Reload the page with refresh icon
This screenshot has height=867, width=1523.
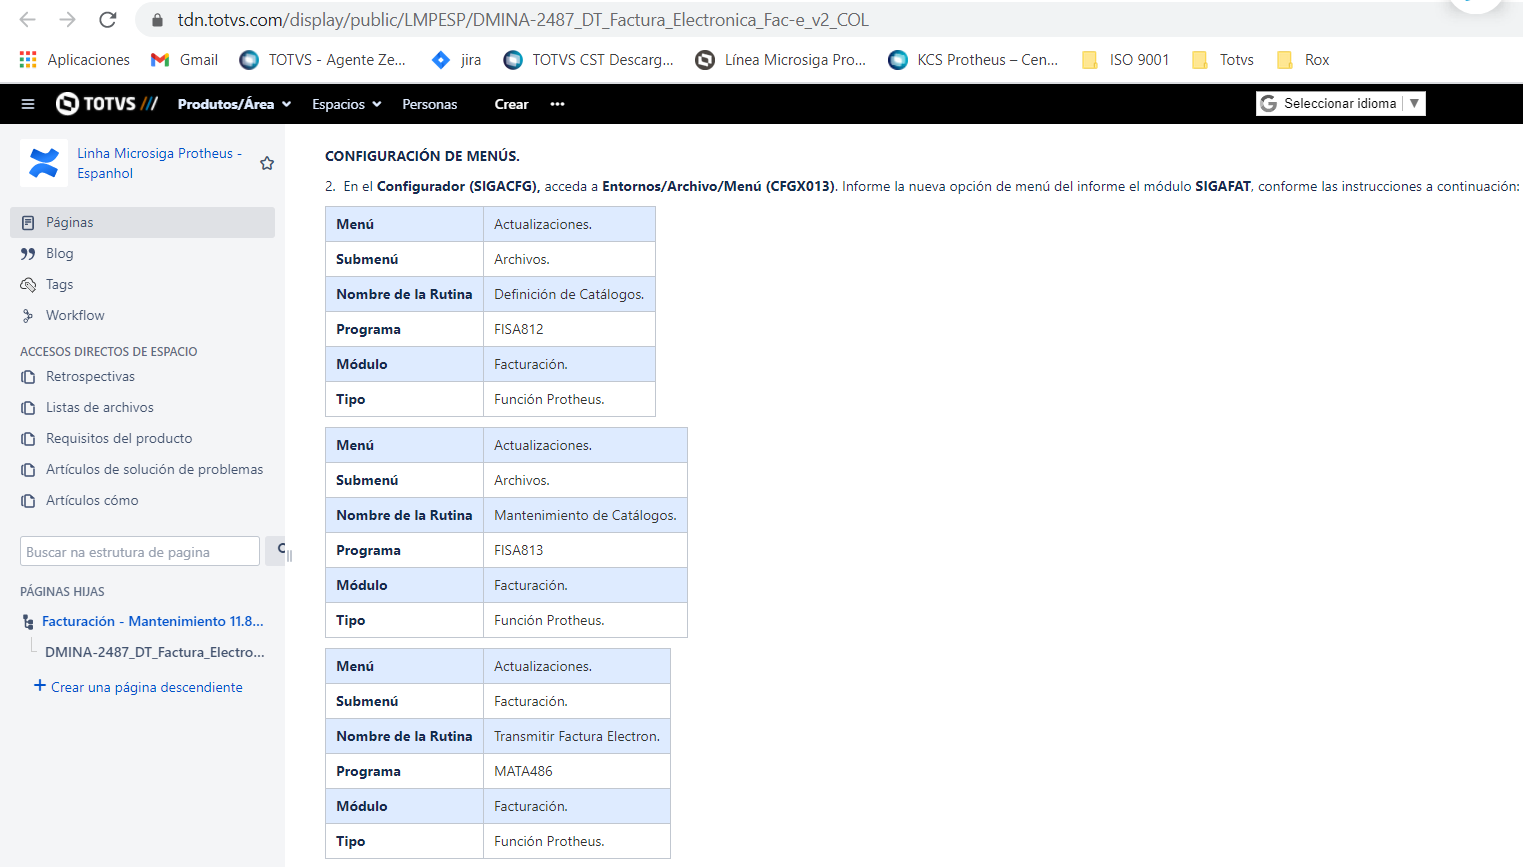[x=108, y=20]
